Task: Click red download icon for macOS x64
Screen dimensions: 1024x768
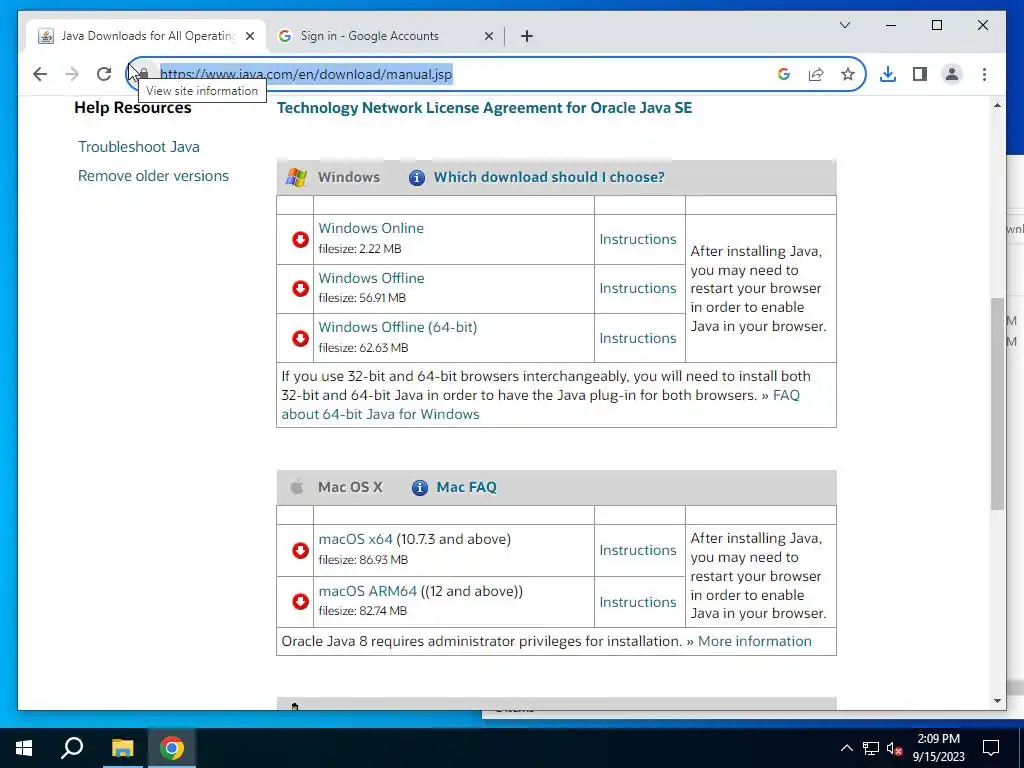Action: pyautogui.click(x=300, y=551)
